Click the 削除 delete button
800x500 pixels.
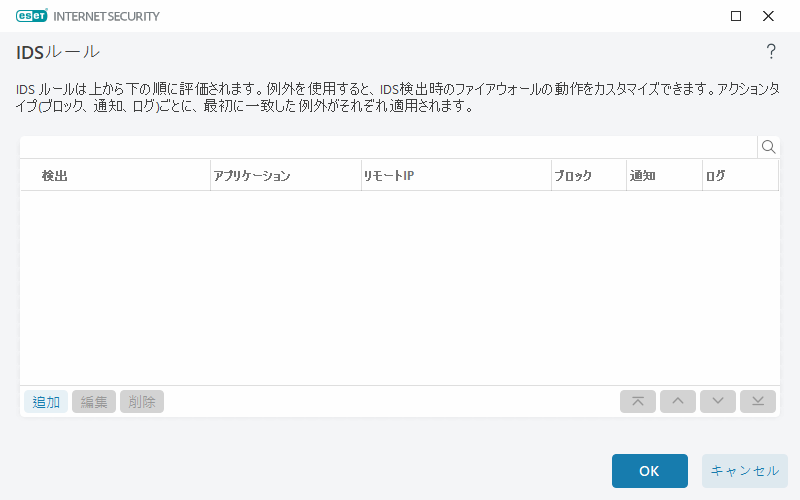click(x=142, y=402)
